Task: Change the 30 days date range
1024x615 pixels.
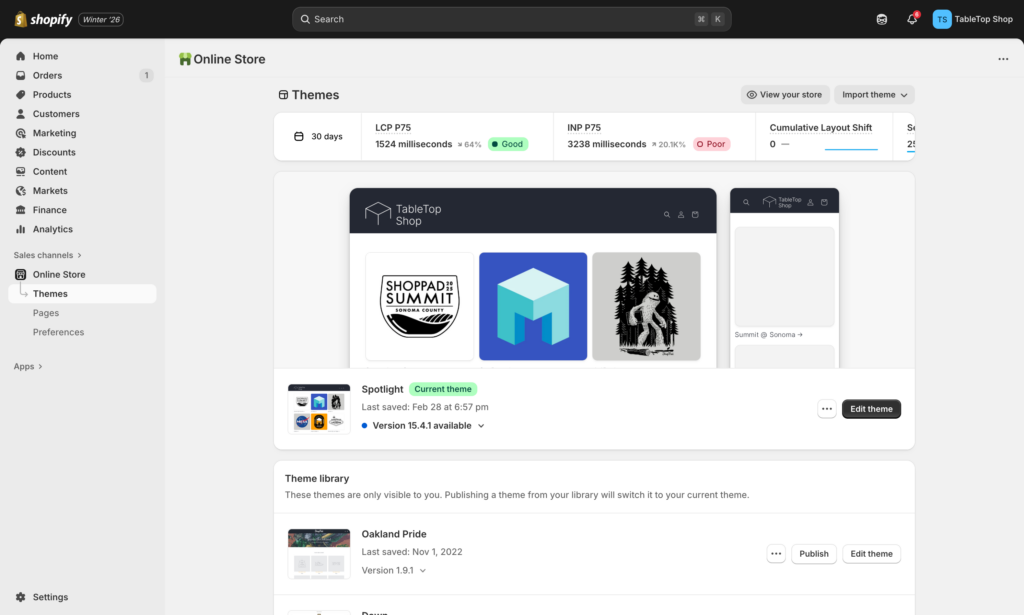Action: click(318, 136)
